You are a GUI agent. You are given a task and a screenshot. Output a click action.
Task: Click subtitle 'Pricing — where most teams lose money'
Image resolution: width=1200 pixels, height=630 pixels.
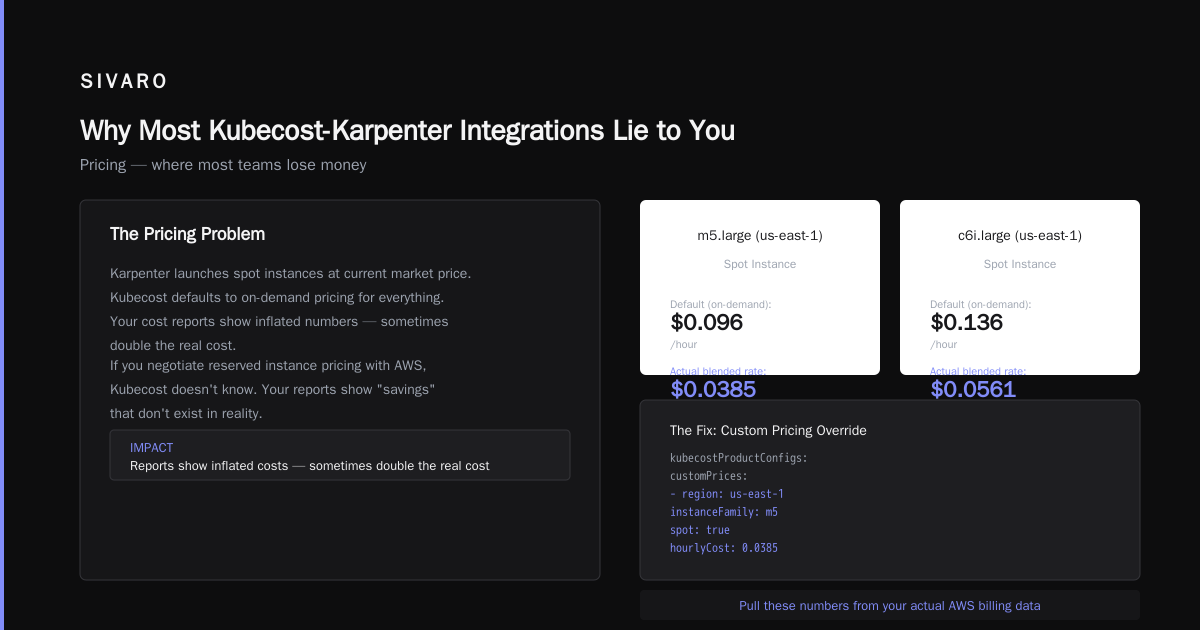(223, 165)
